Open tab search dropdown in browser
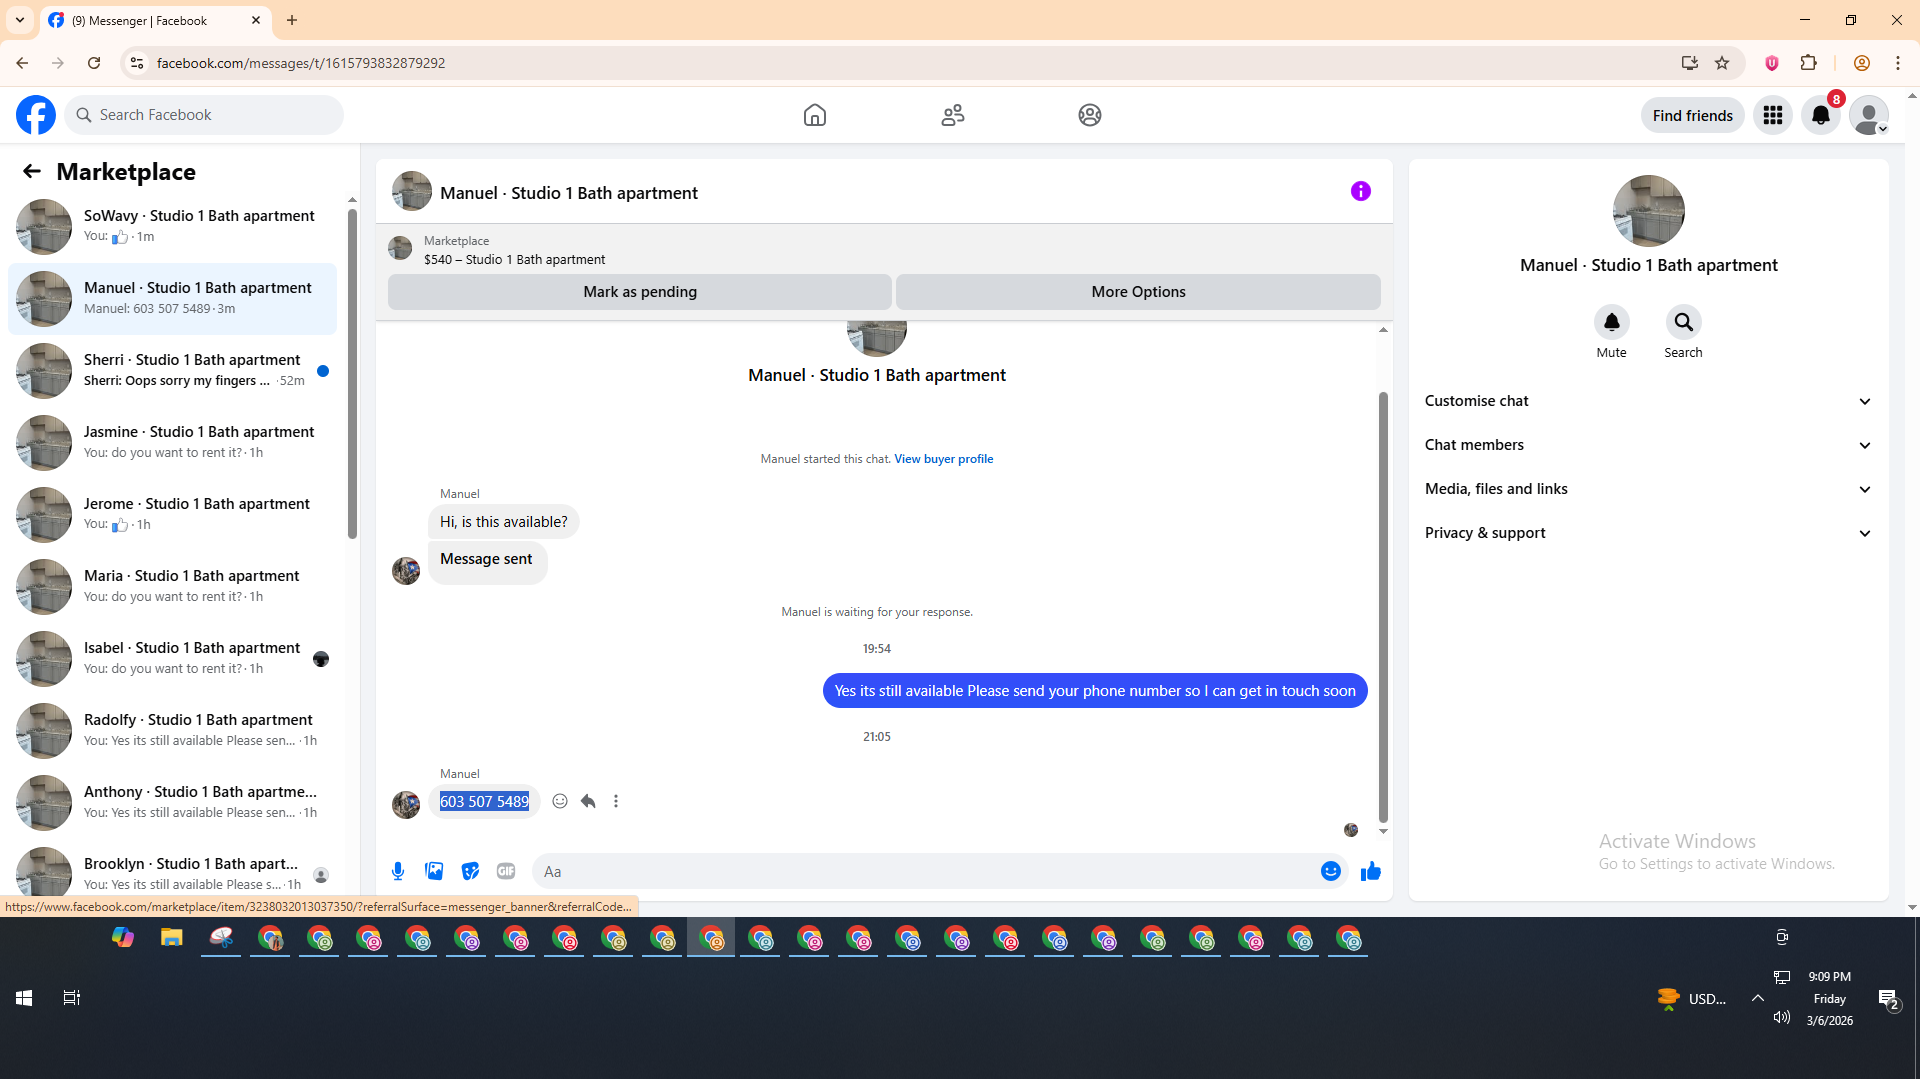 (x=20, y=20)
